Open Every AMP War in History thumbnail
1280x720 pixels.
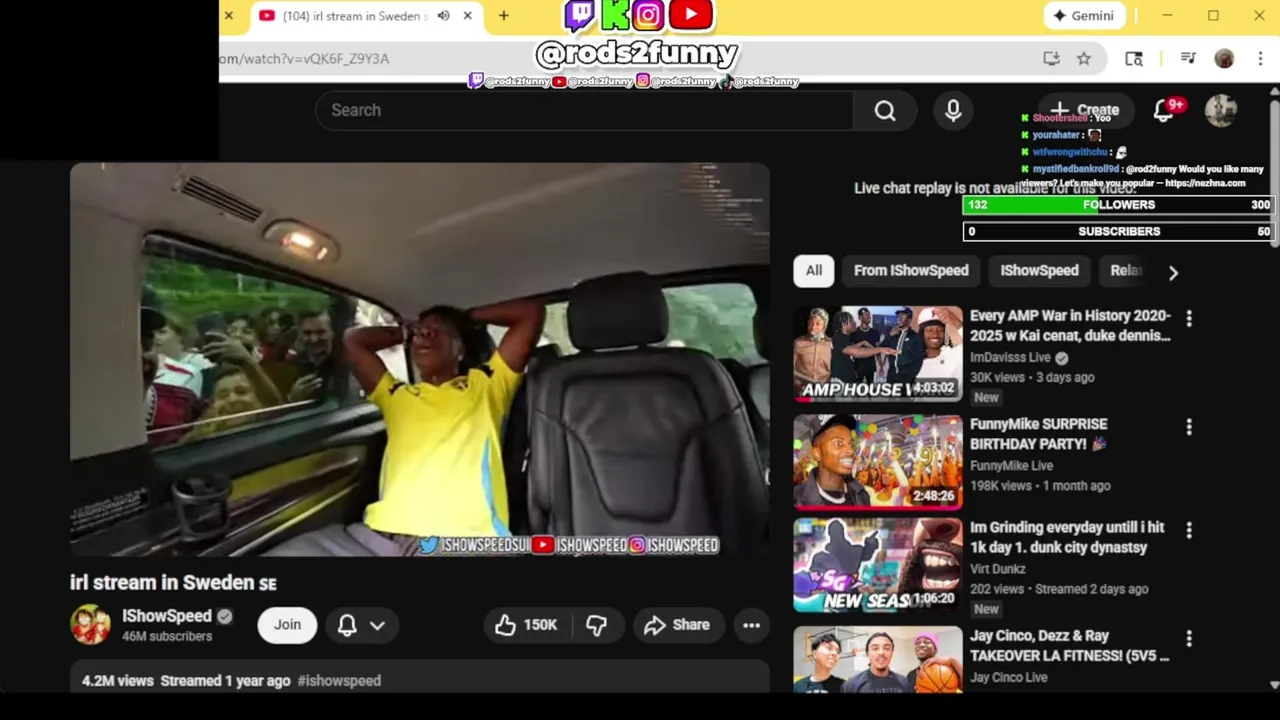coord(878,353)
